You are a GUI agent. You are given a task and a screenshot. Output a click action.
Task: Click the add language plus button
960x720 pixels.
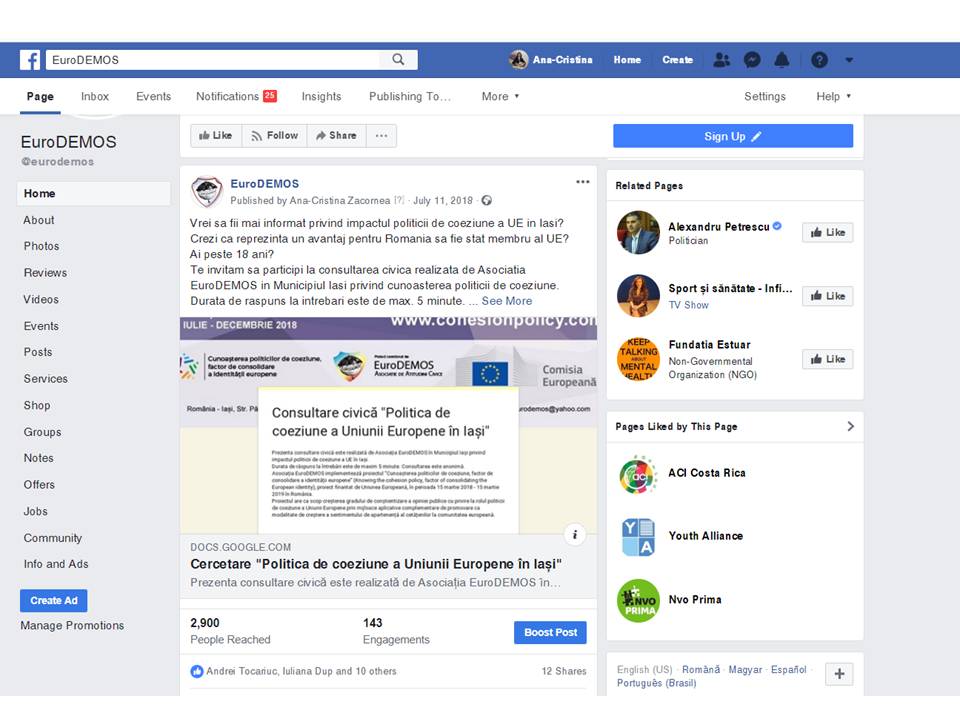click(839, 674)
